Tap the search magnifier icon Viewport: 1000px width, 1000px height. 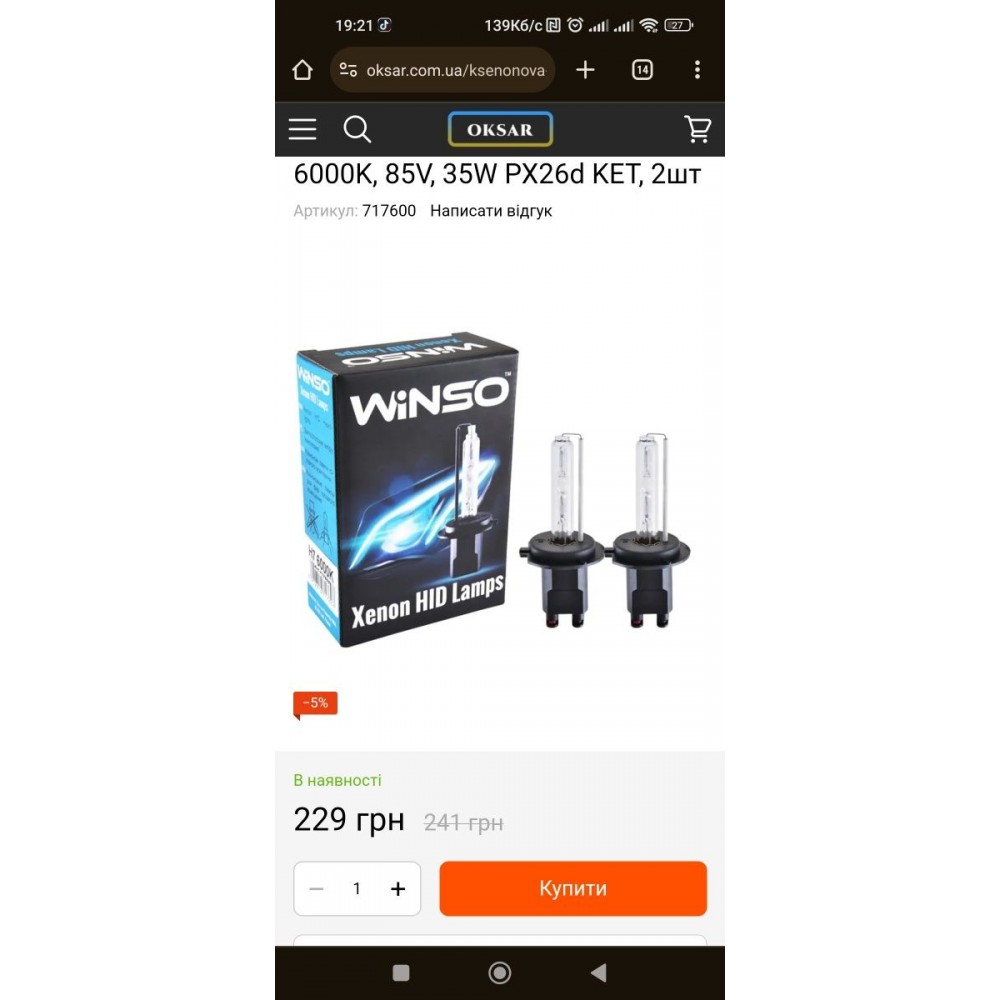[357, 129]
